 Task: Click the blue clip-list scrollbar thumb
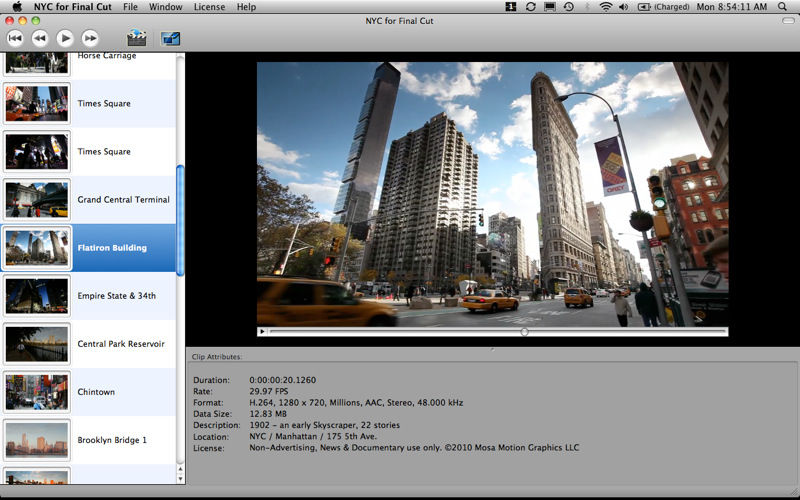(180, 220)
